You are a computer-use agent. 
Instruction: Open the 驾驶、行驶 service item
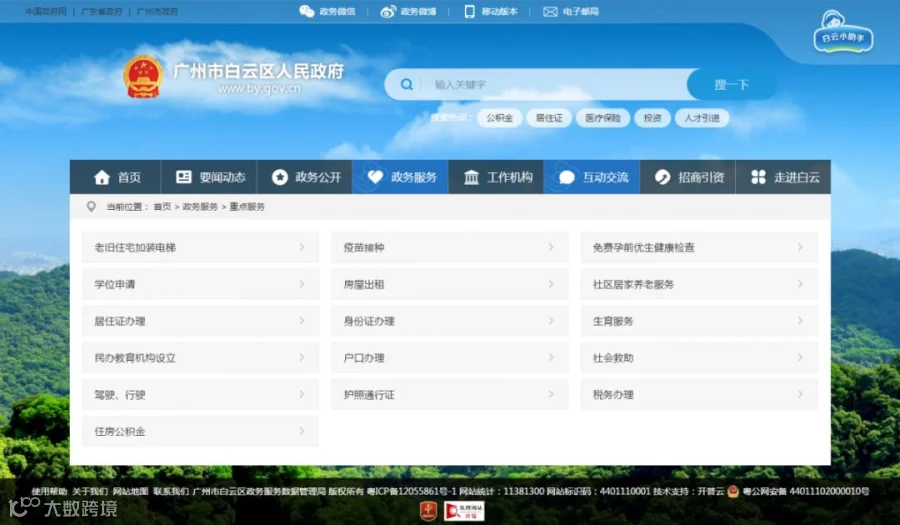(200, 394)
